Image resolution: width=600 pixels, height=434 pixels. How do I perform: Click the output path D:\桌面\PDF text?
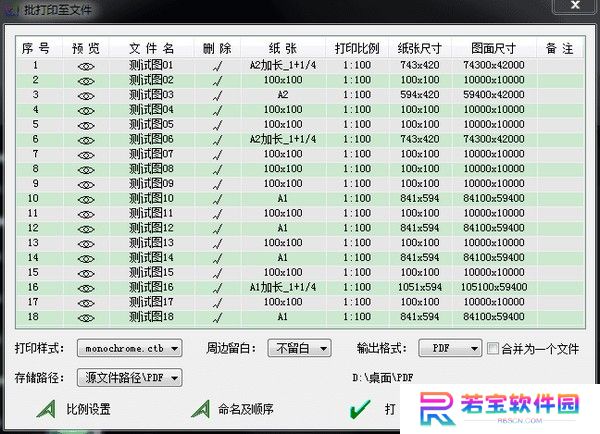[x=383, y=378]
